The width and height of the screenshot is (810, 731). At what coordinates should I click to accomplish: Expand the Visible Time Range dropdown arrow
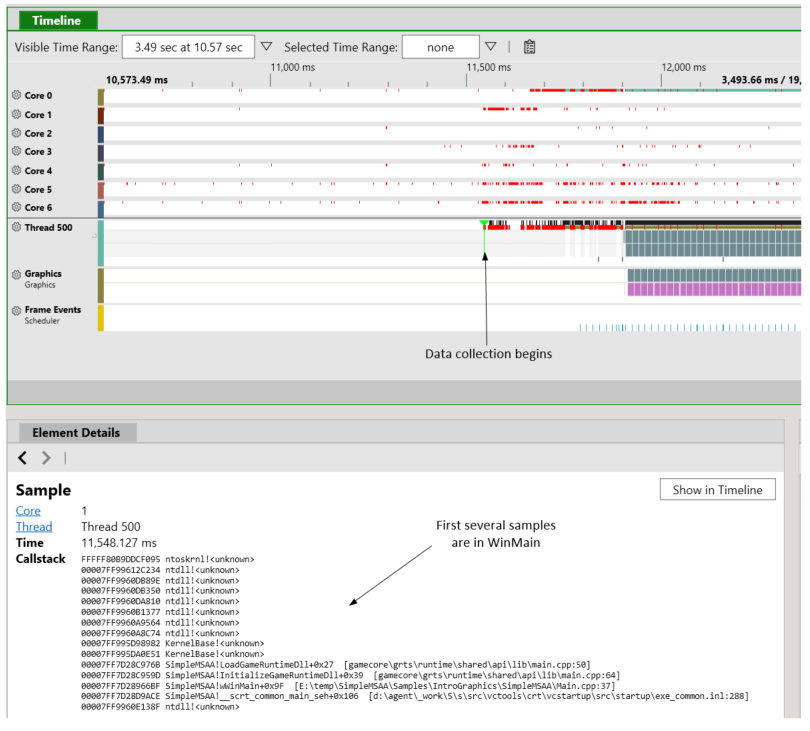267,46
